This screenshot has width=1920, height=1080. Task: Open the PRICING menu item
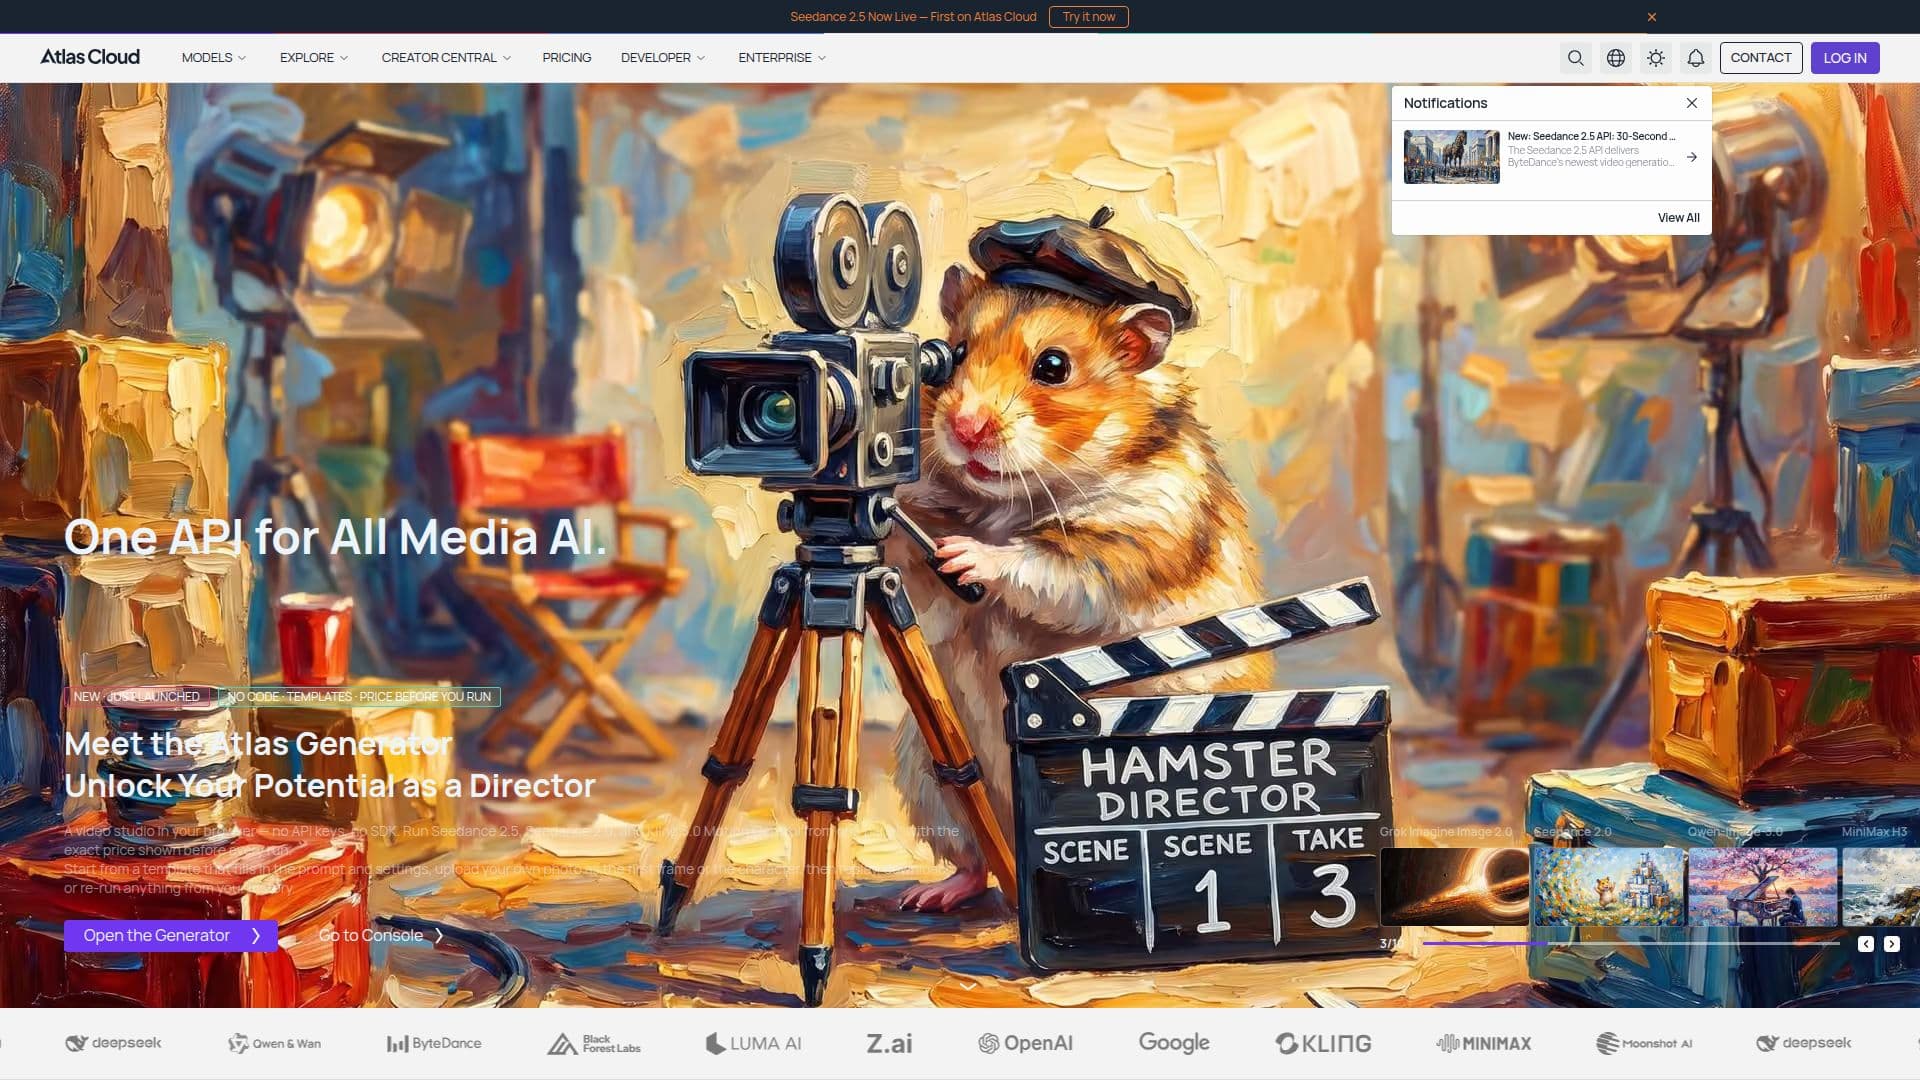click(x=567, y=58)
